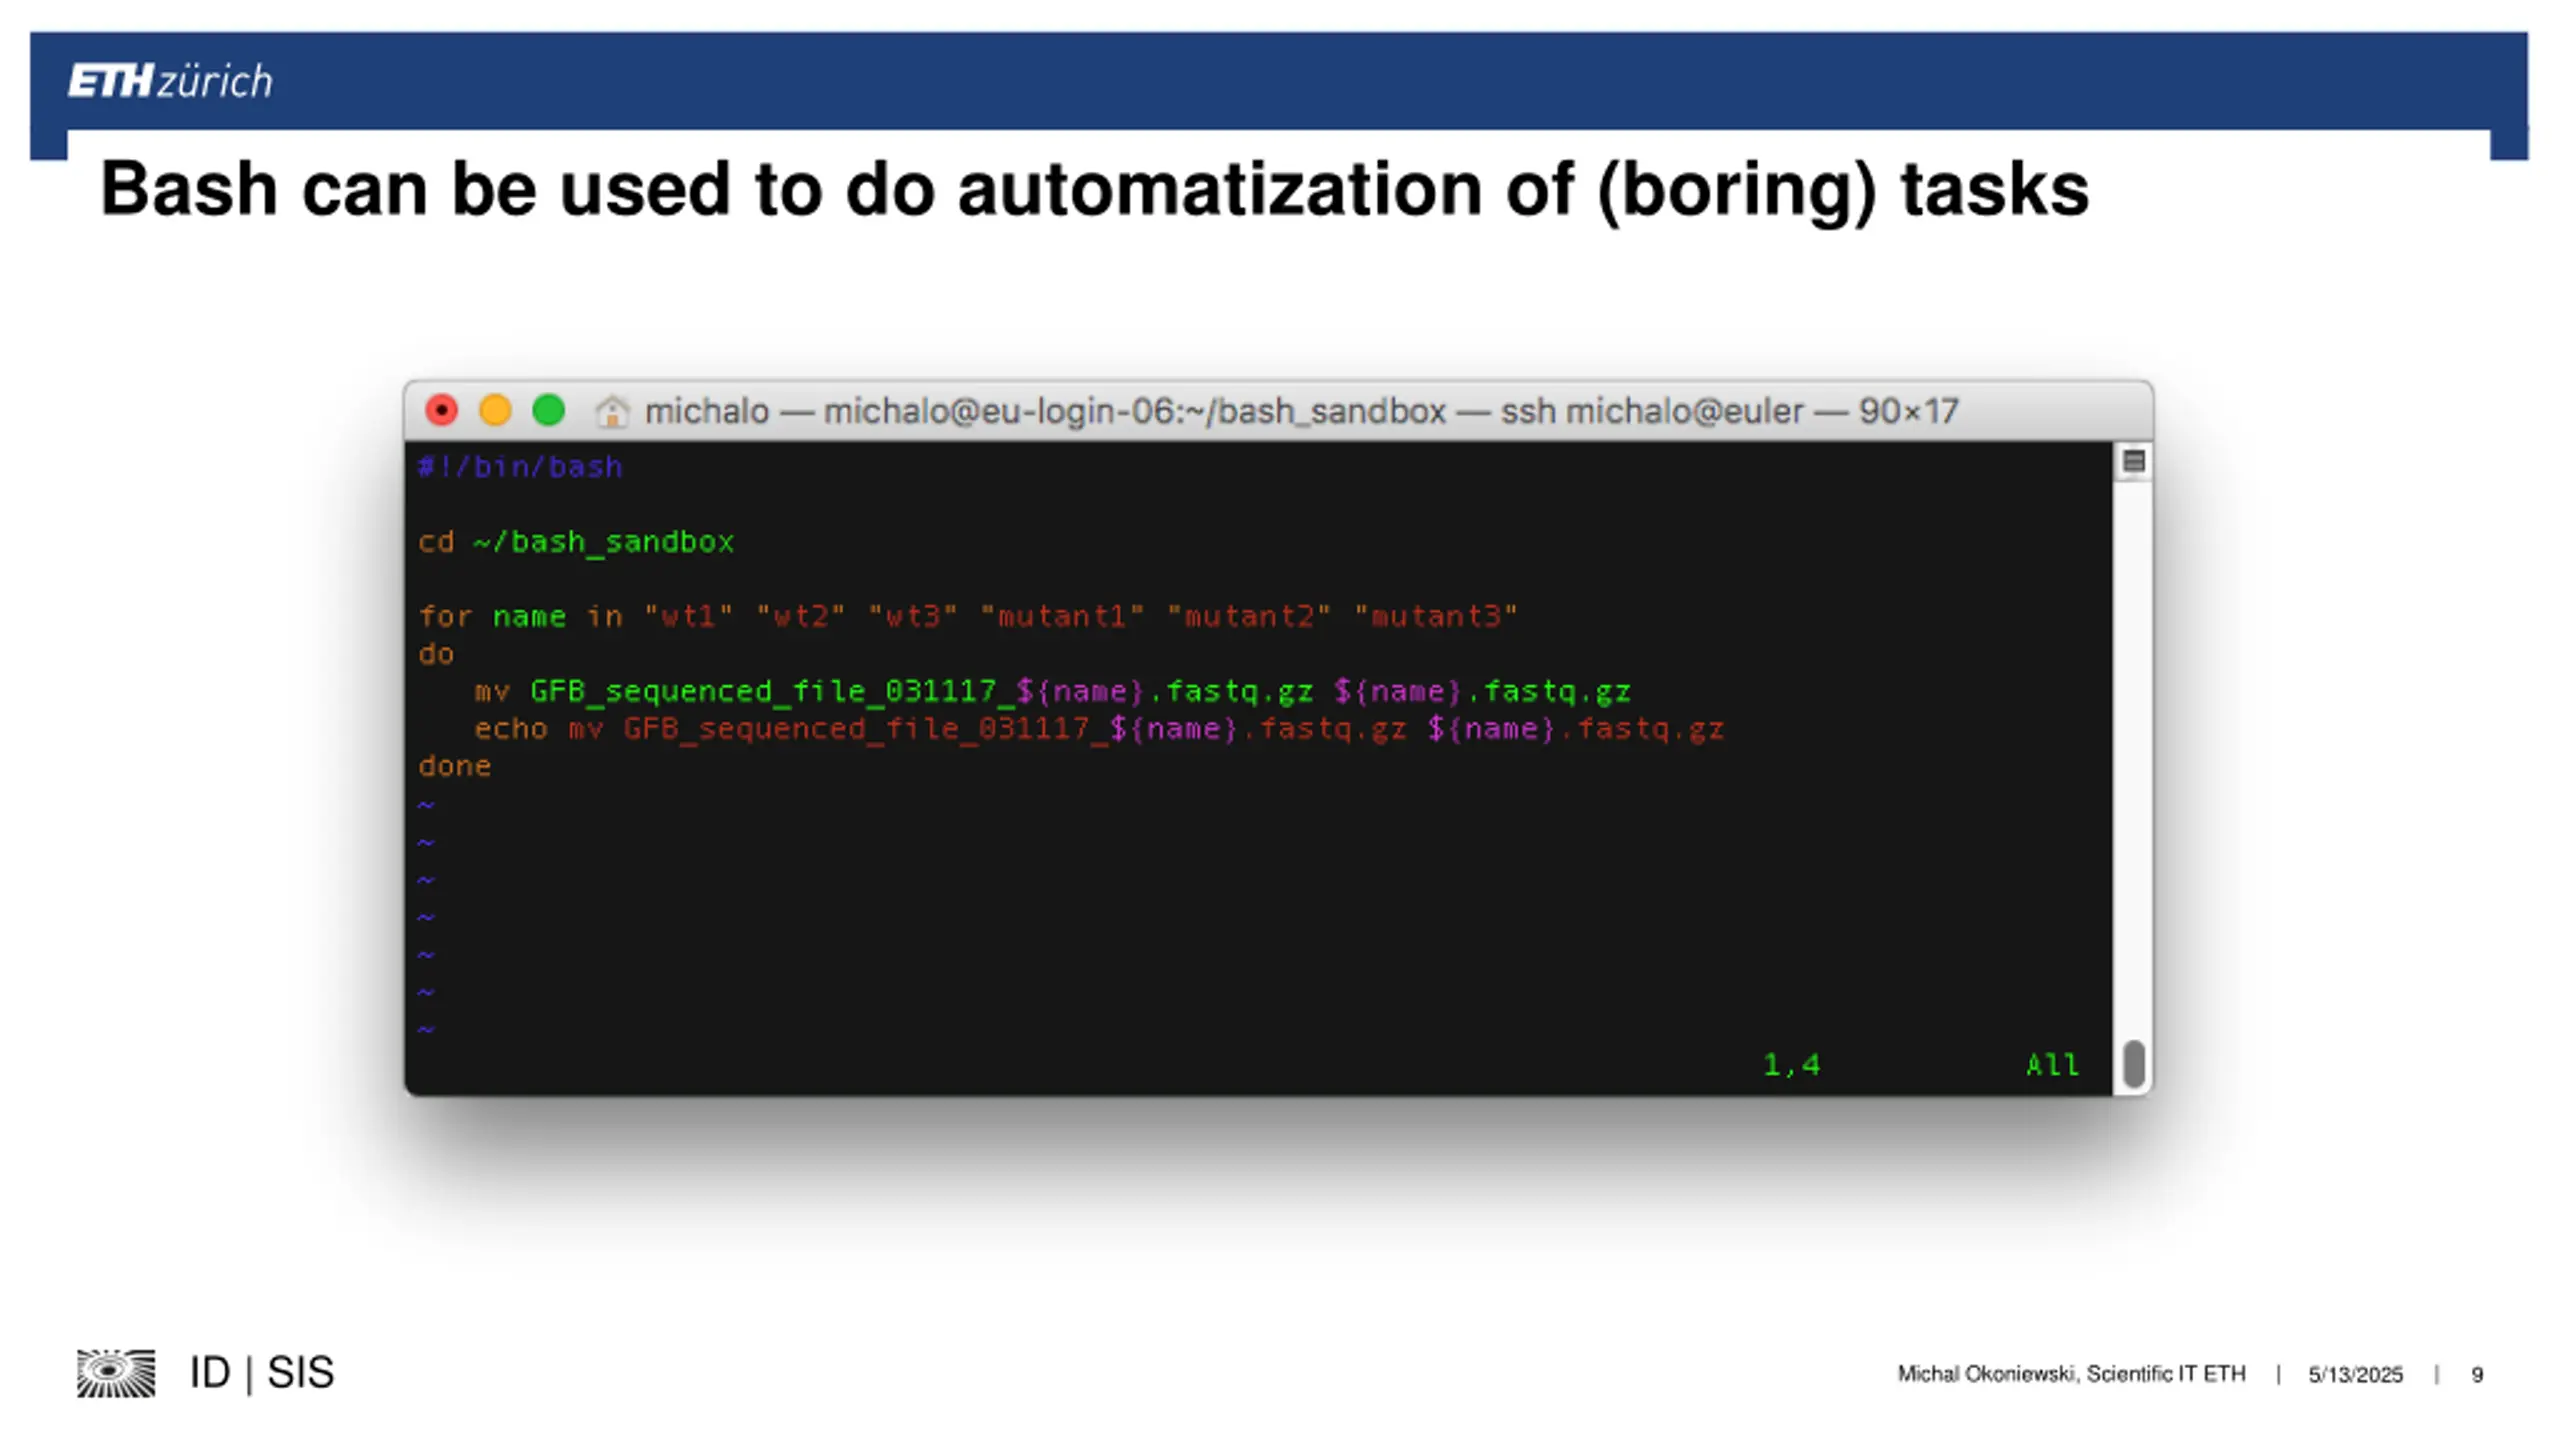Click the ETH zürich logo

click(170, 81)
